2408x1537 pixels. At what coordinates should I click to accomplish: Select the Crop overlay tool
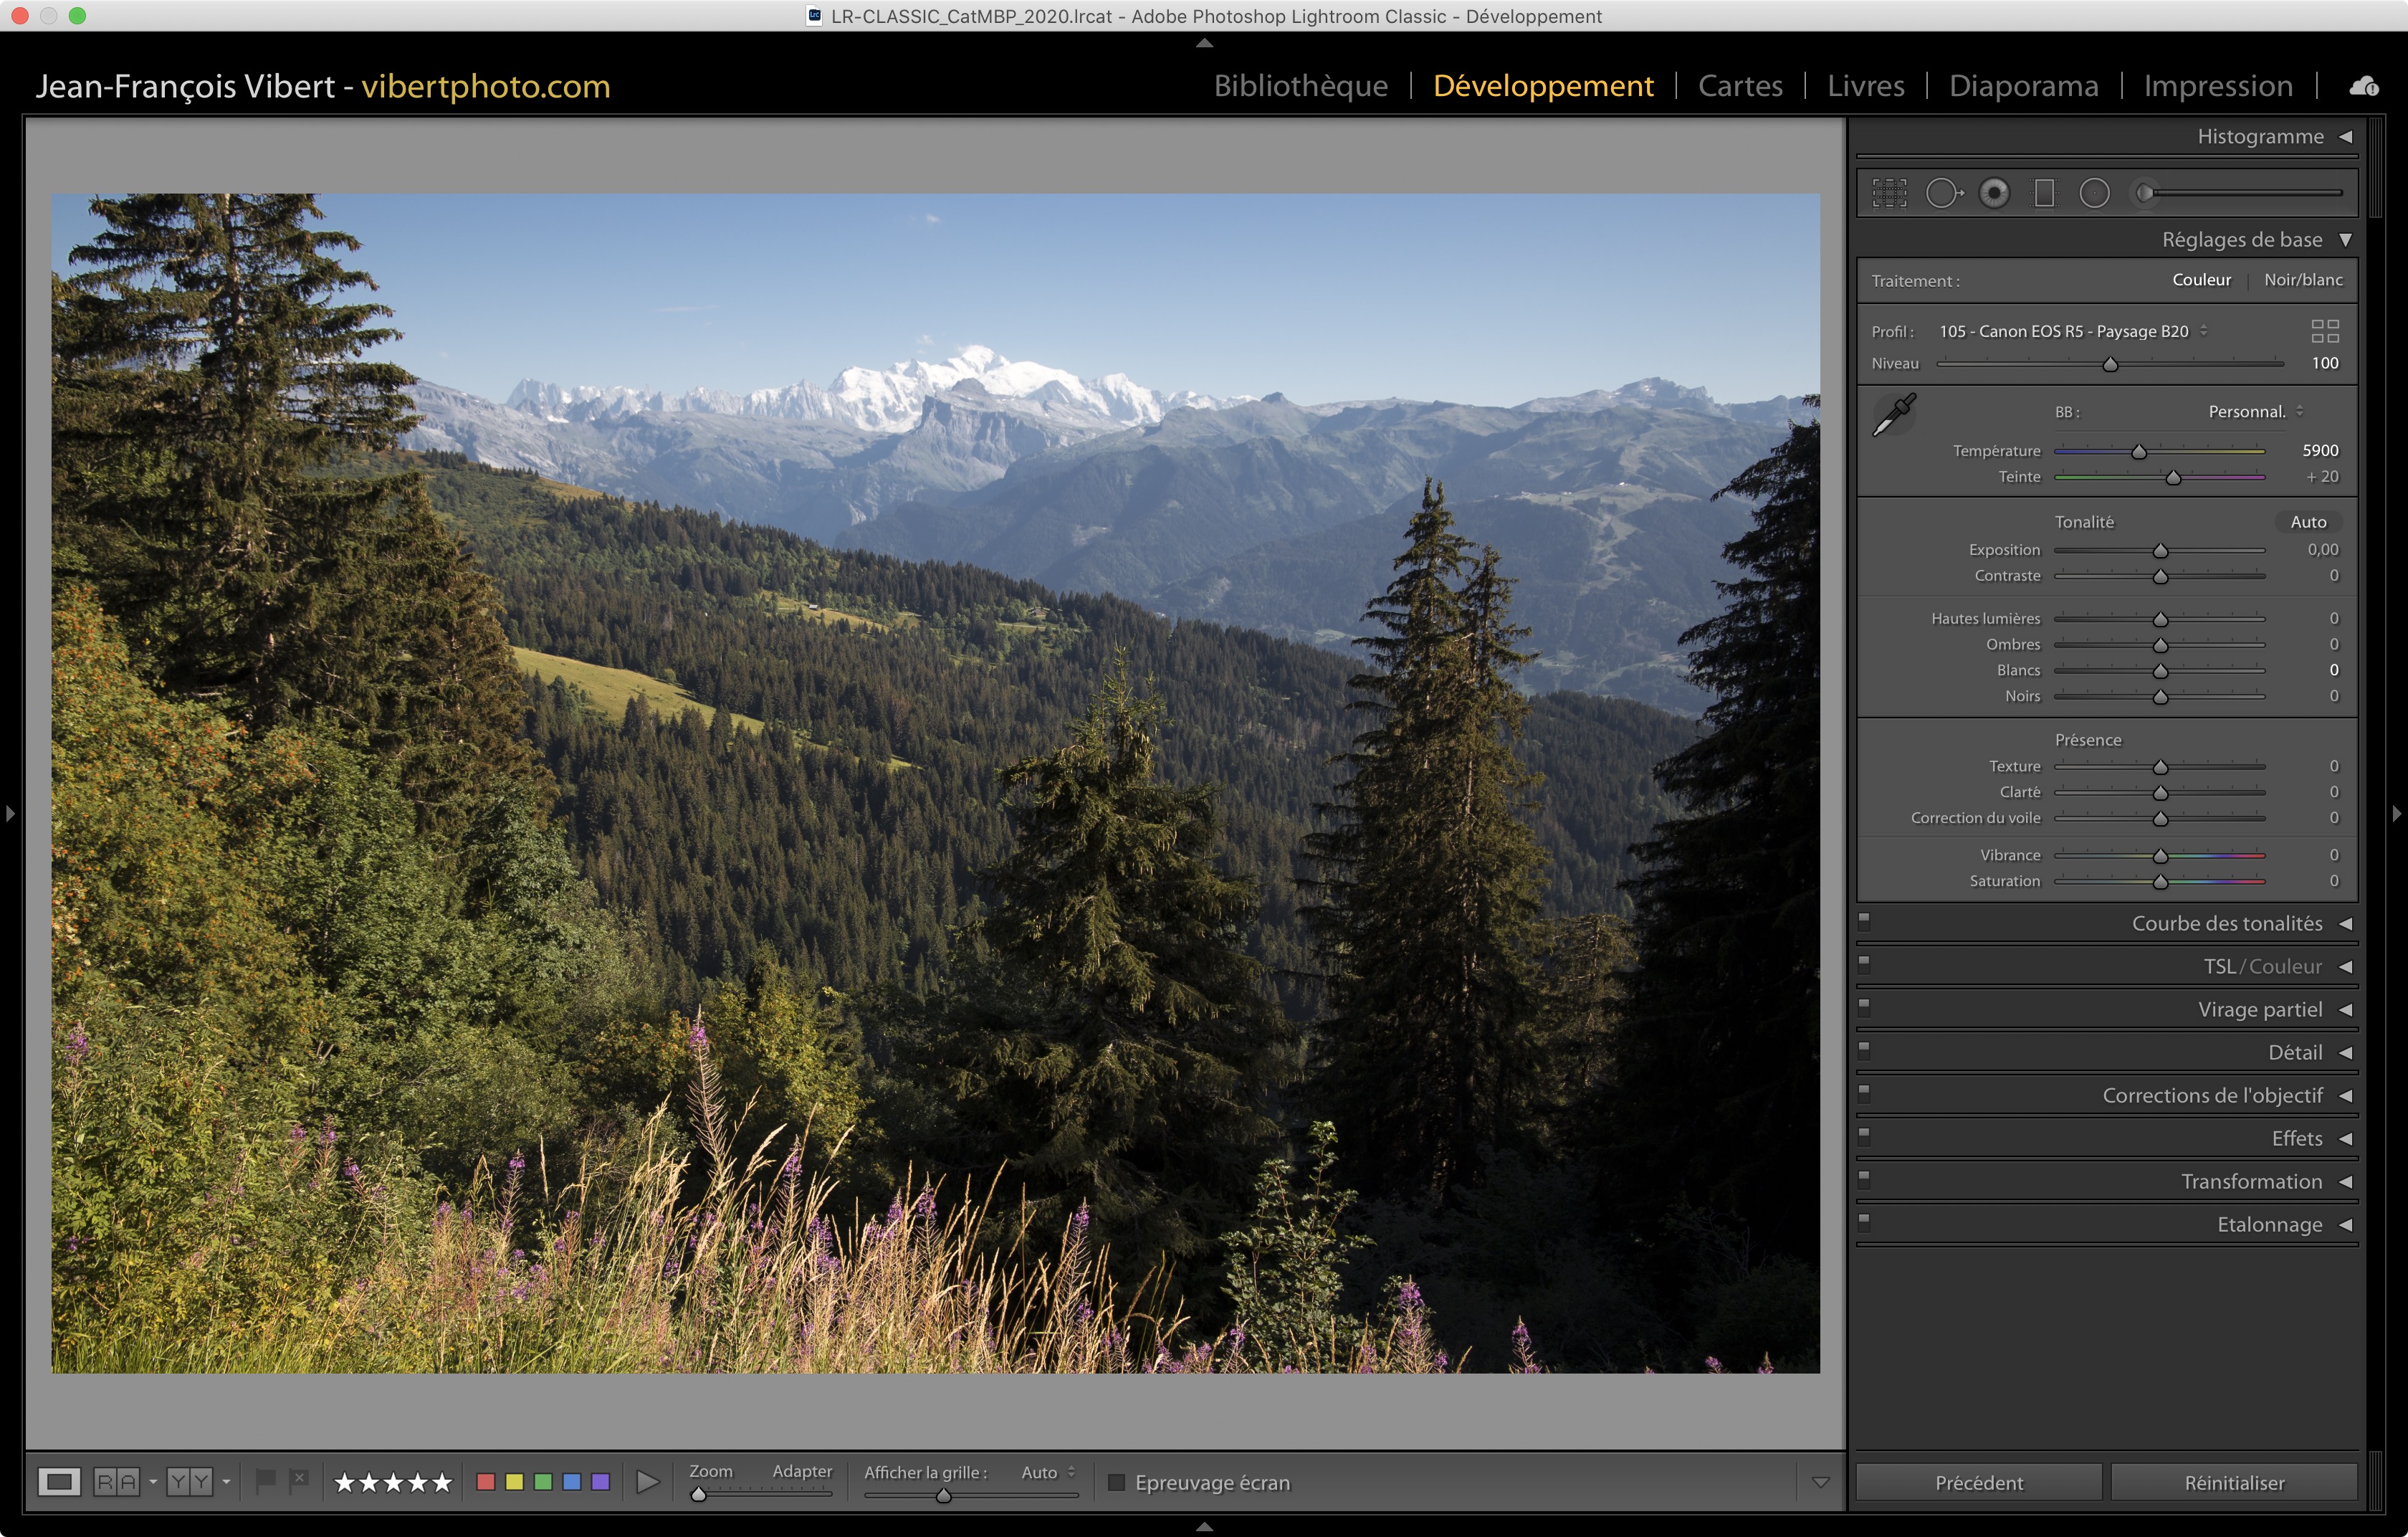1889,193
